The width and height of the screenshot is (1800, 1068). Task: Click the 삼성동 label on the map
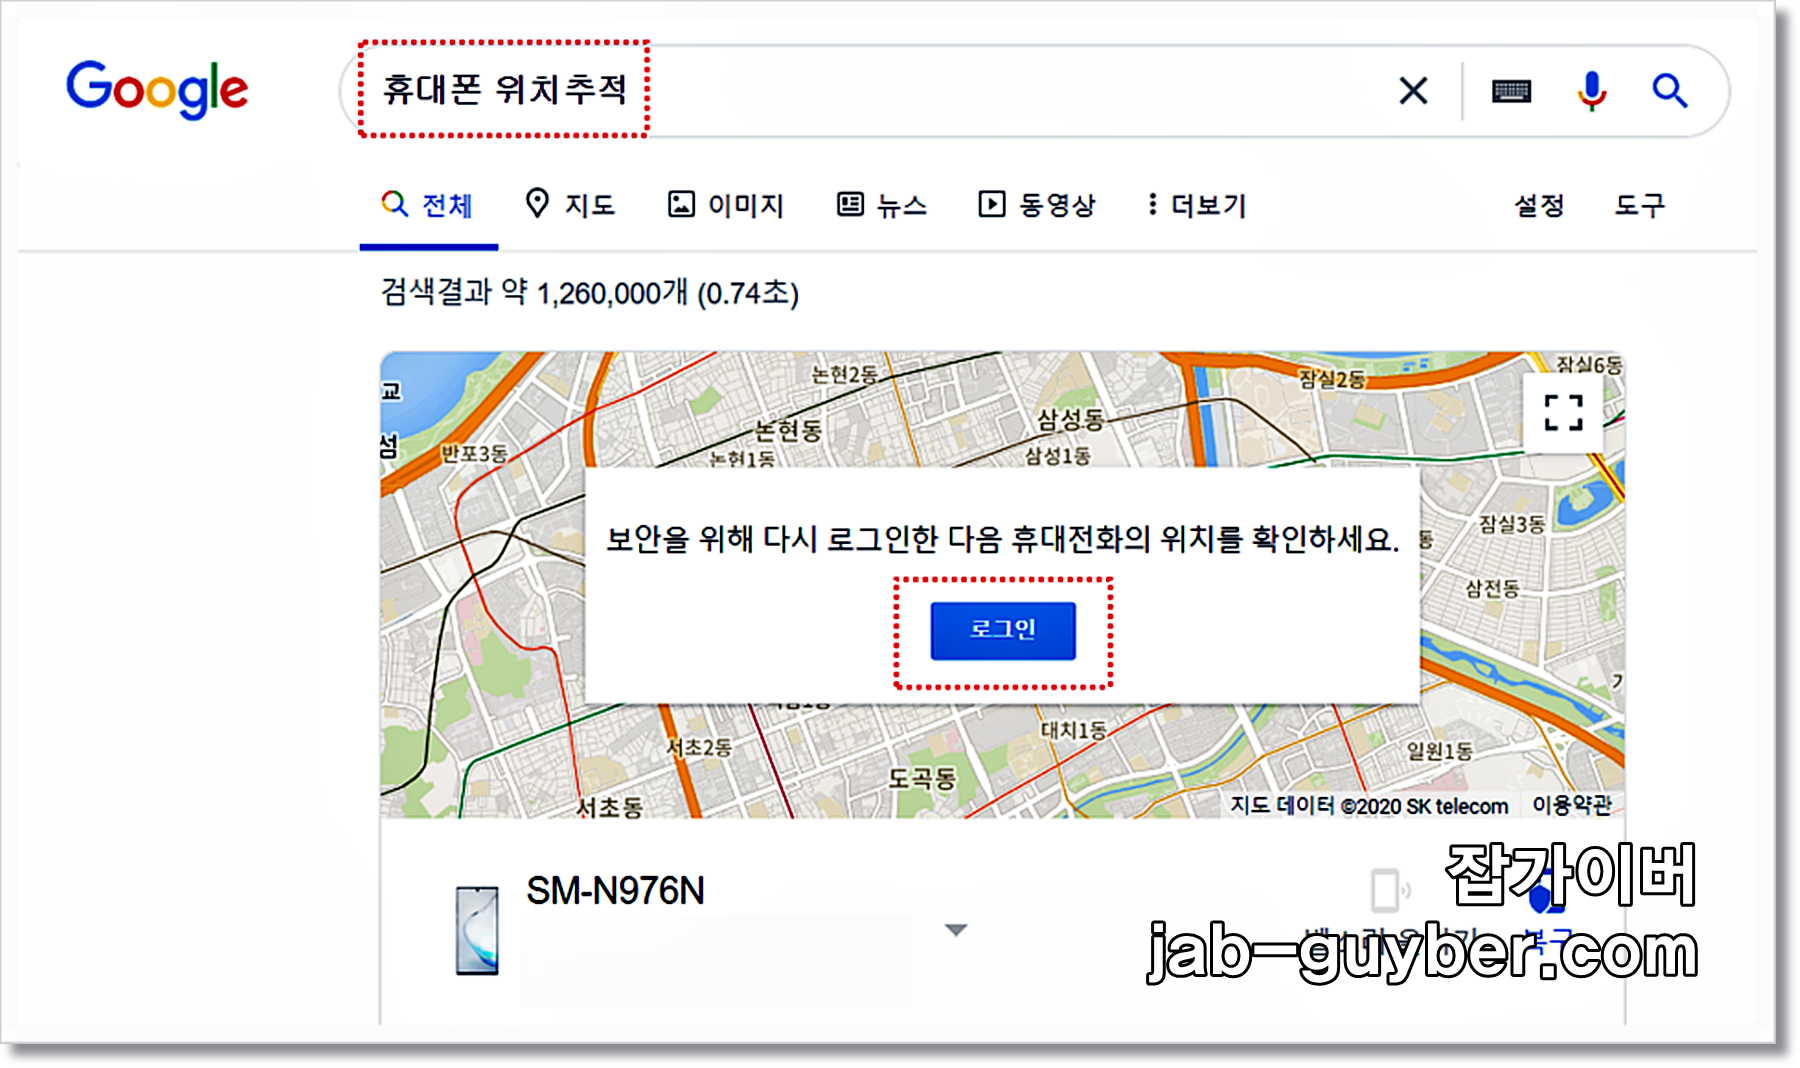1070,420
